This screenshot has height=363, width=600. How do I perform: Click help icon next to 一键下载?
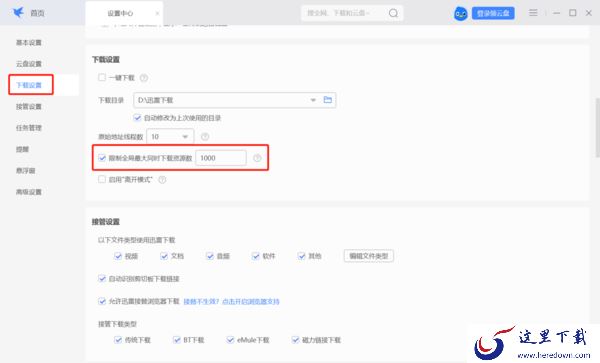point(143,78)
